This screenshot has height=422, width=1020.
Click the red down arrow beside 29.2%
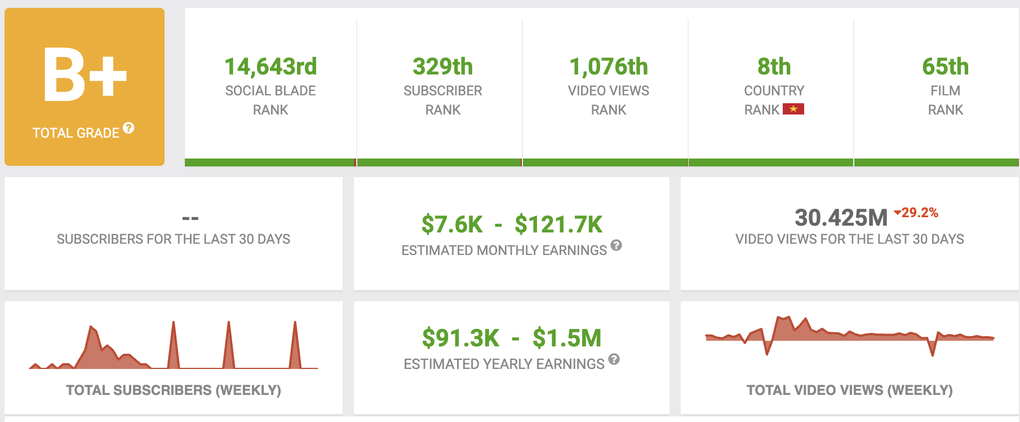pyautogui.click(x=899, y=212)
